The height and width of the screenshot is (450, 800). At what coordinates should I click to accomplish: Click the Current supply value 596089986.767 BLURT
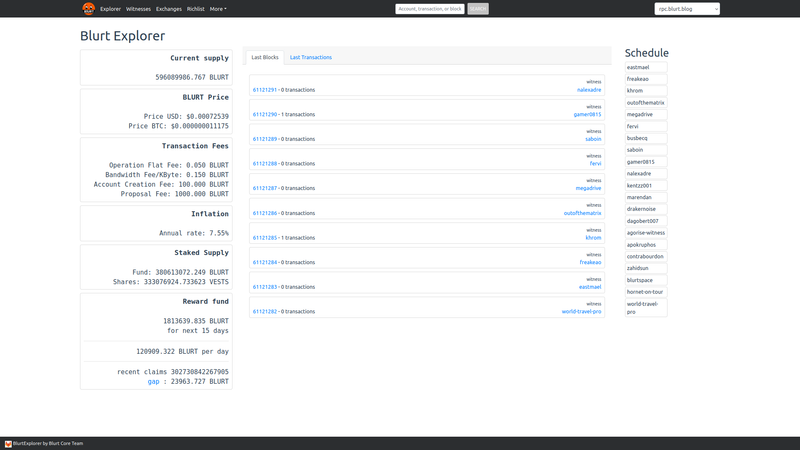point(192,78)
